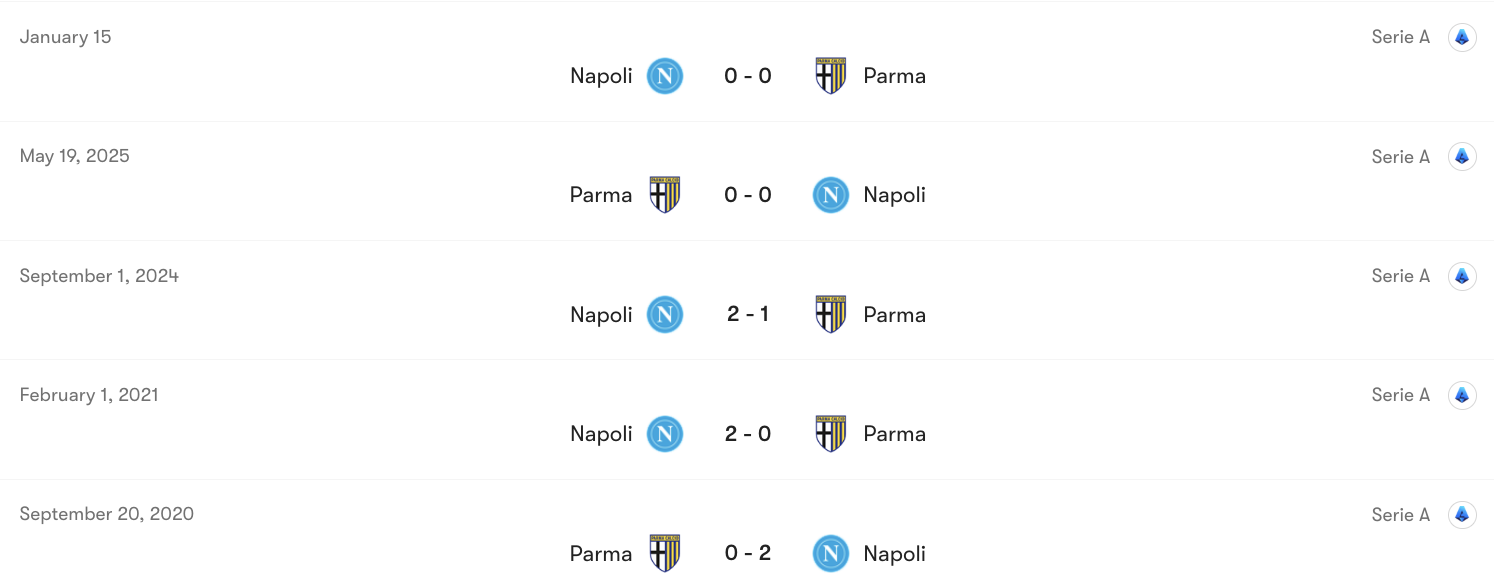Click the May 19, 2025 date label
Screen dimensions: 1494x584
click(74, 156)
